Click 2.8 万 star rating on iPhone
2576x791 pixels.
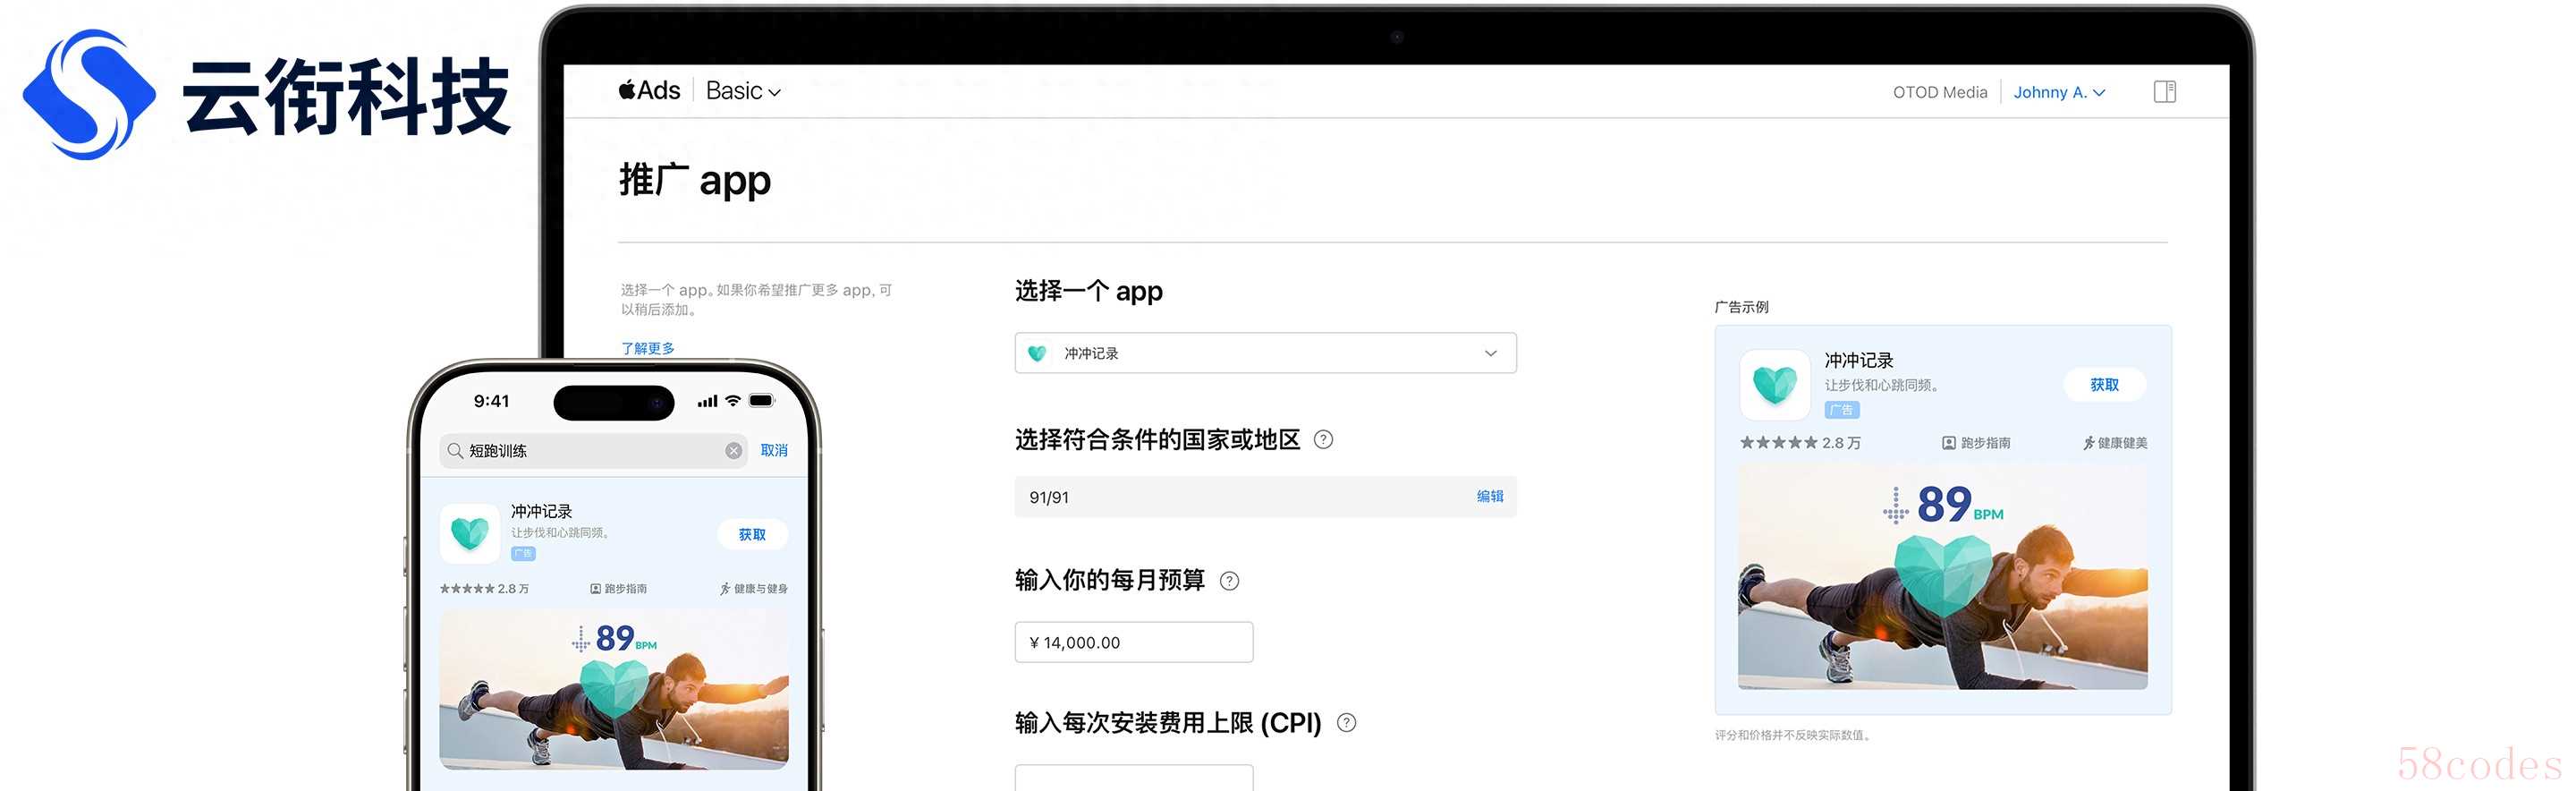(484, 589)
